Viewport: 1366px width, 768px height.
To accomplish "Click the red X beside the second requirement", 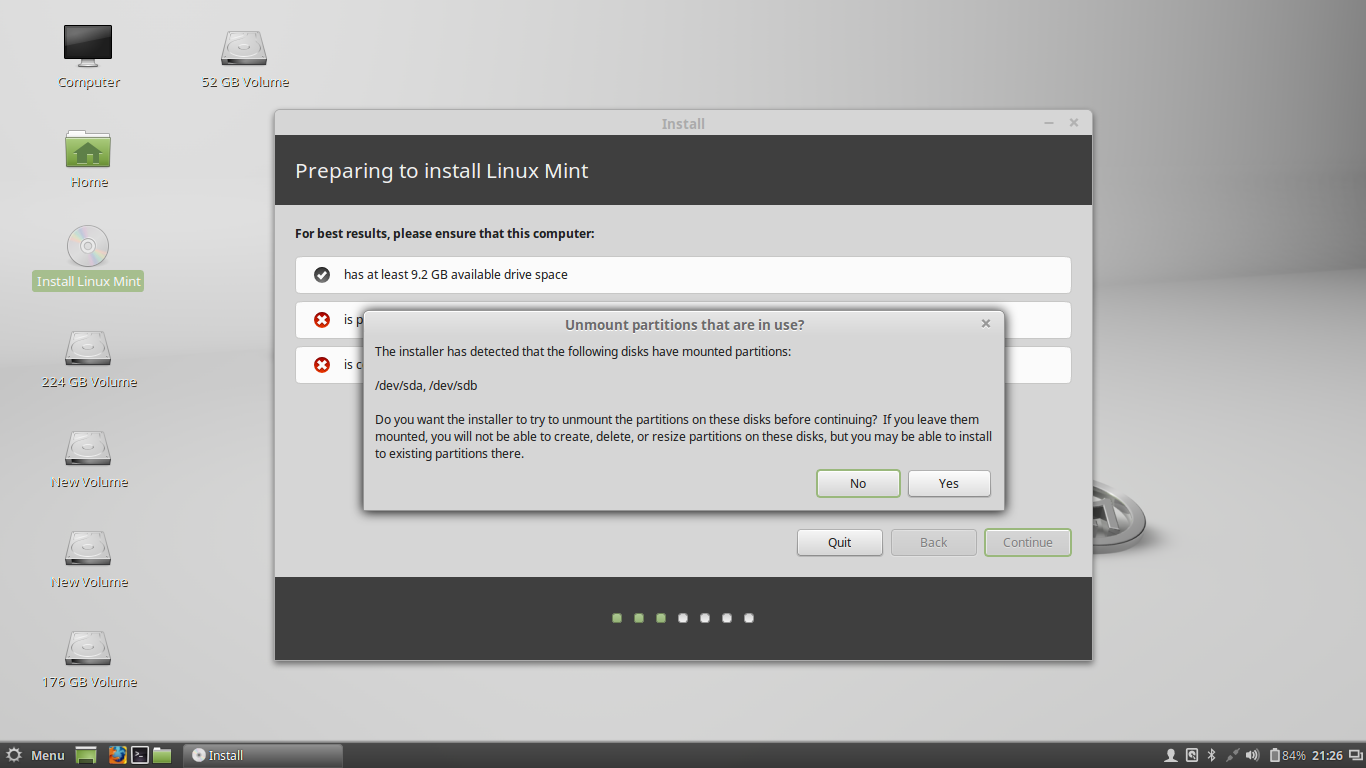I will point(322,320).
